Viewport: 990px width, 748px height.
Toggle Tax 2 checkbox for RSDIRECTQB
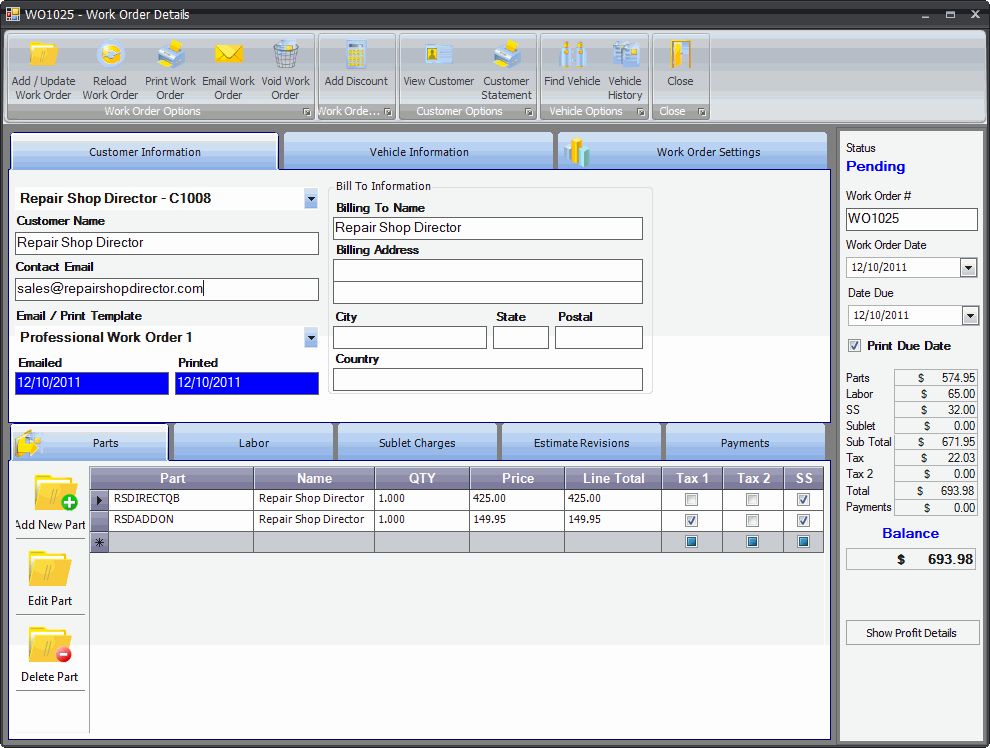tap(752, 500)
